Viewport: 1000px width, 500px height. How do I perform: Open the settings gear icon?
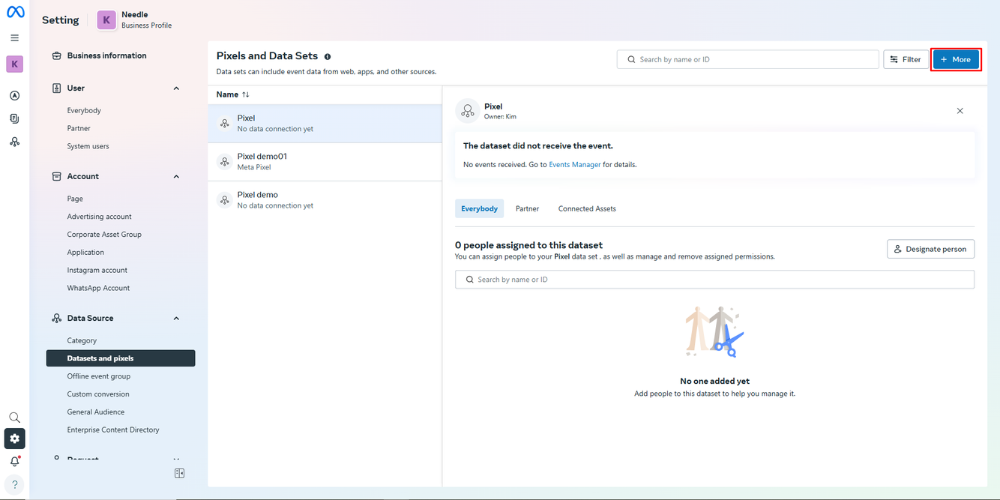tap(14, 438)
